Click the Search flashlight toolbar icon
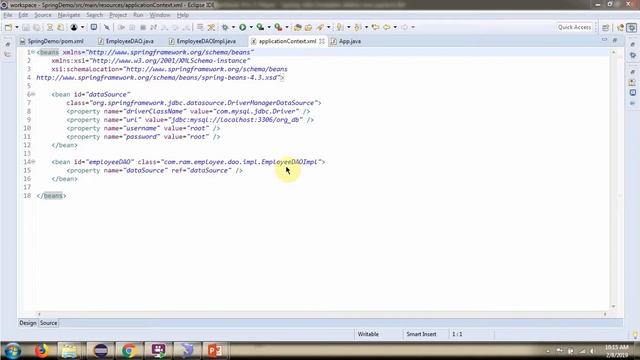 coord(320,27)
